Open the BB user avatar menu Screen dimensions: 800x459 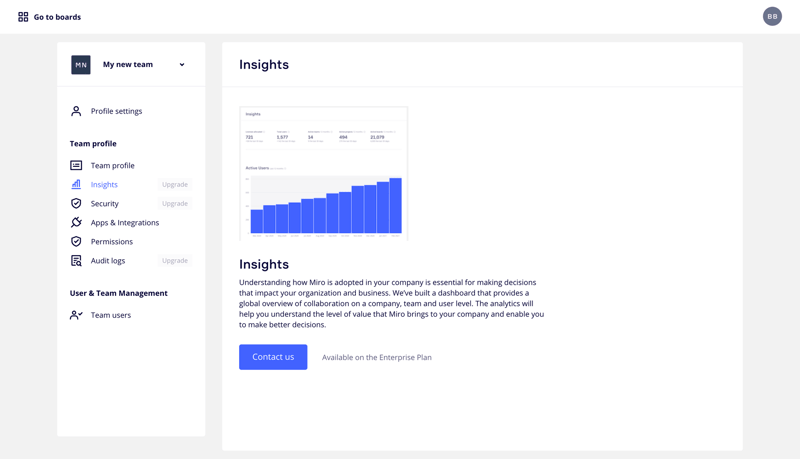tap(772, 16)
